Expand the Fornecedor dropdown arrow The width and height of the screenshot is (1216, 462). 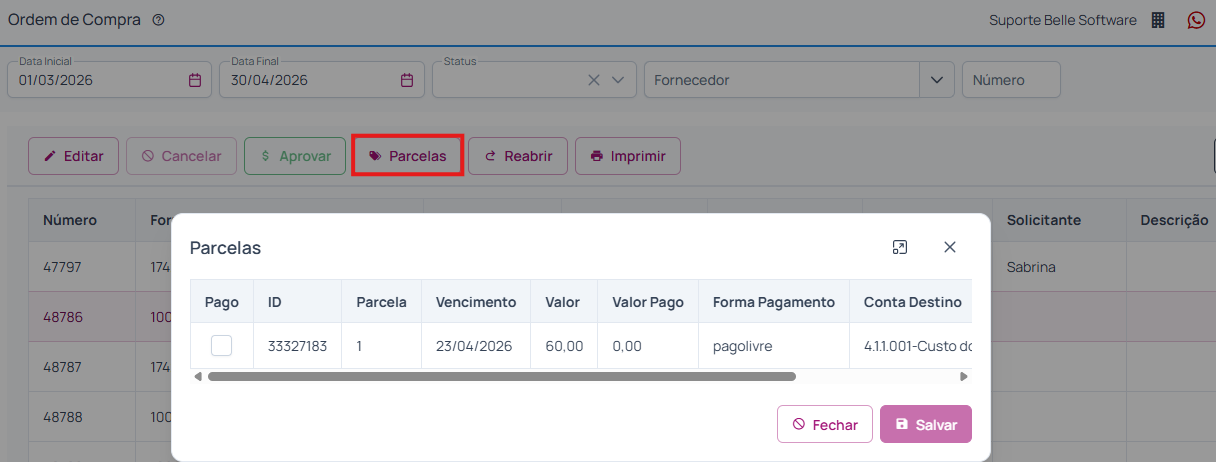pyautogui.click(x=936, y=80)
